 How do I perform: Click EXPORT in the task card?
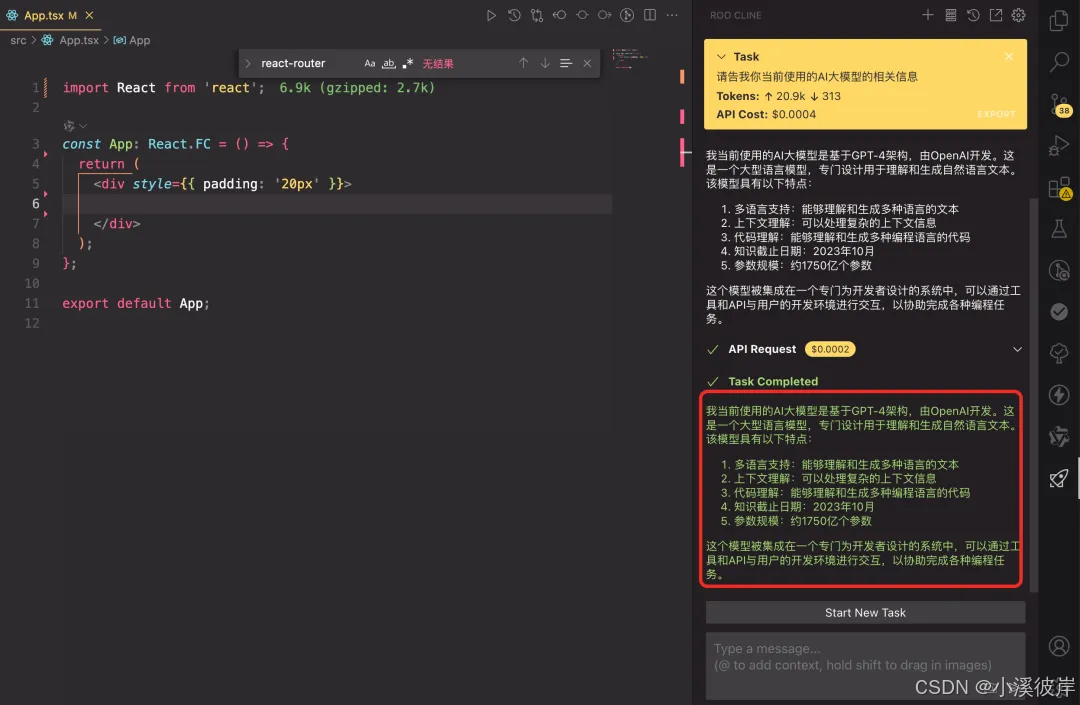tap(996, 114)
